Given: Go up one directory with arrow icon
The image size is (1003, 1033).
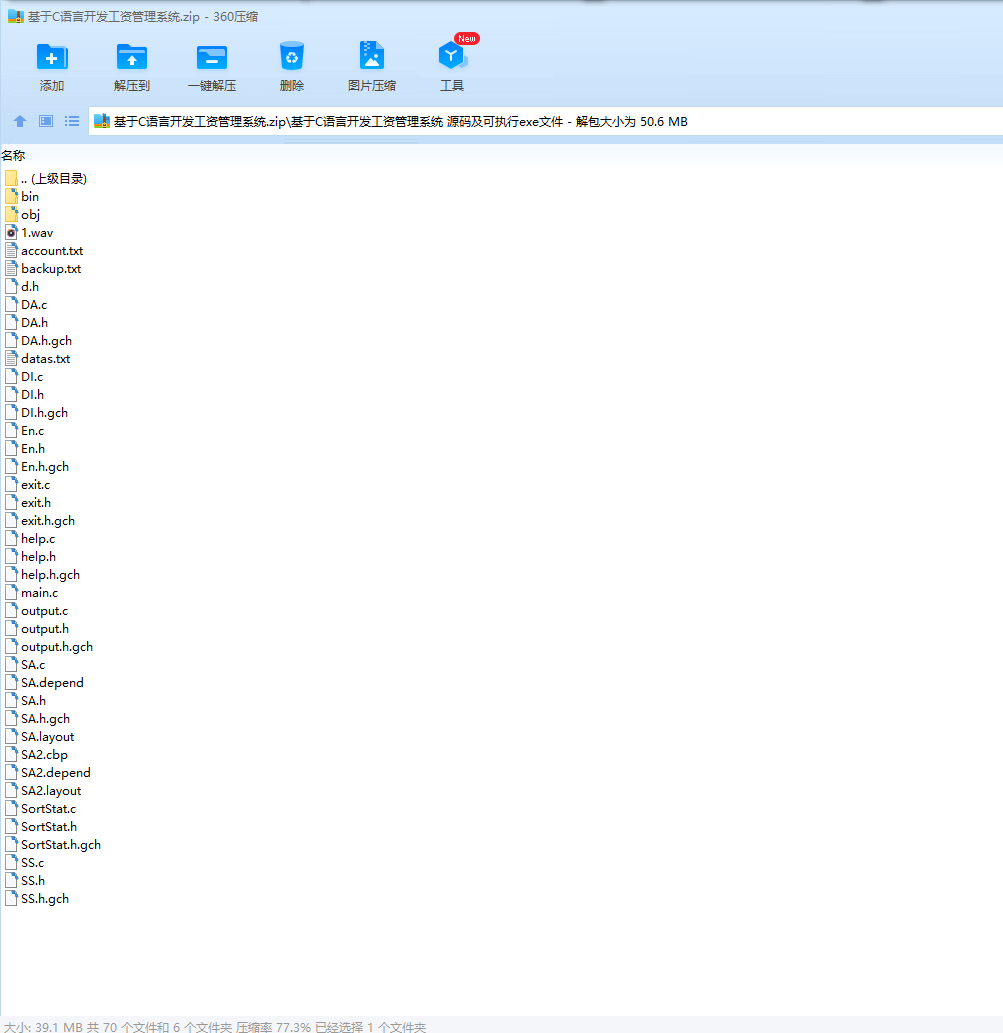Looking at the screenshot, I should point(20,121).
